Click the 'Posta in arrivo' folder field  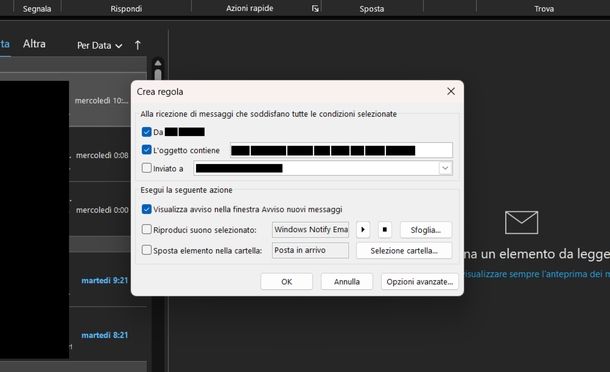[310, 250]
